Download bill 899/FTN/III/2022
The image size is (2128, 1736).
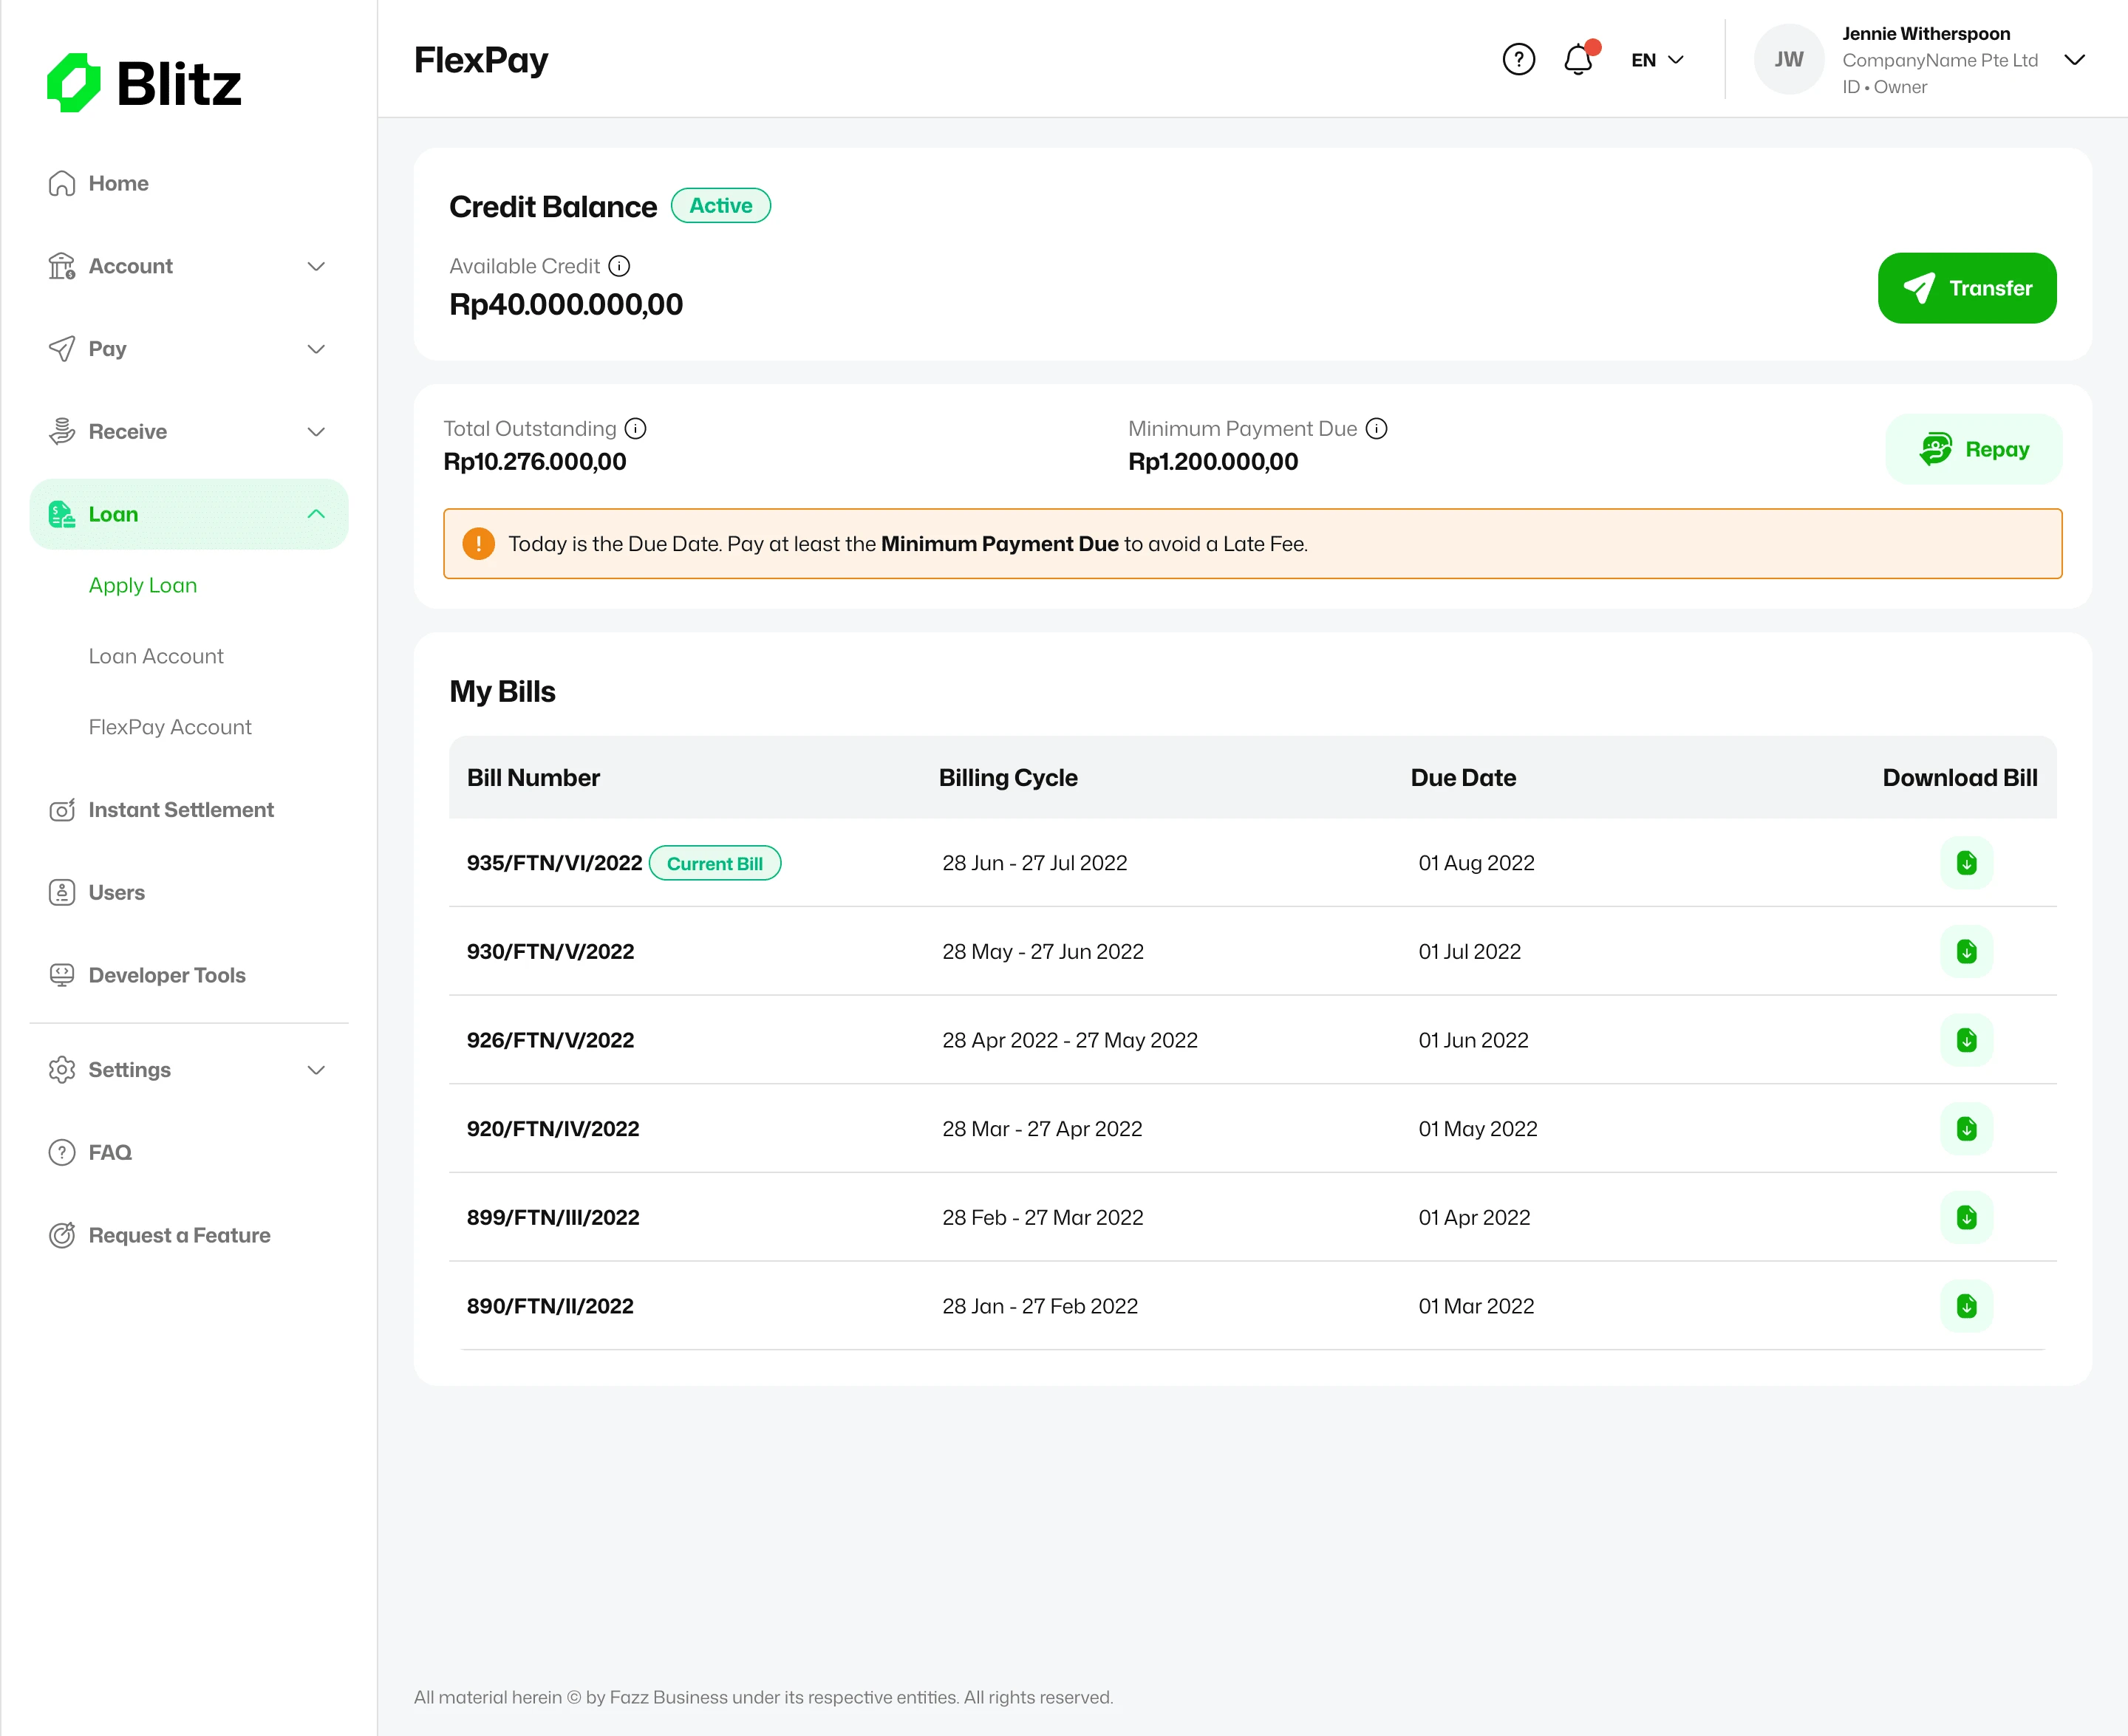(x=1966, y=1217)
